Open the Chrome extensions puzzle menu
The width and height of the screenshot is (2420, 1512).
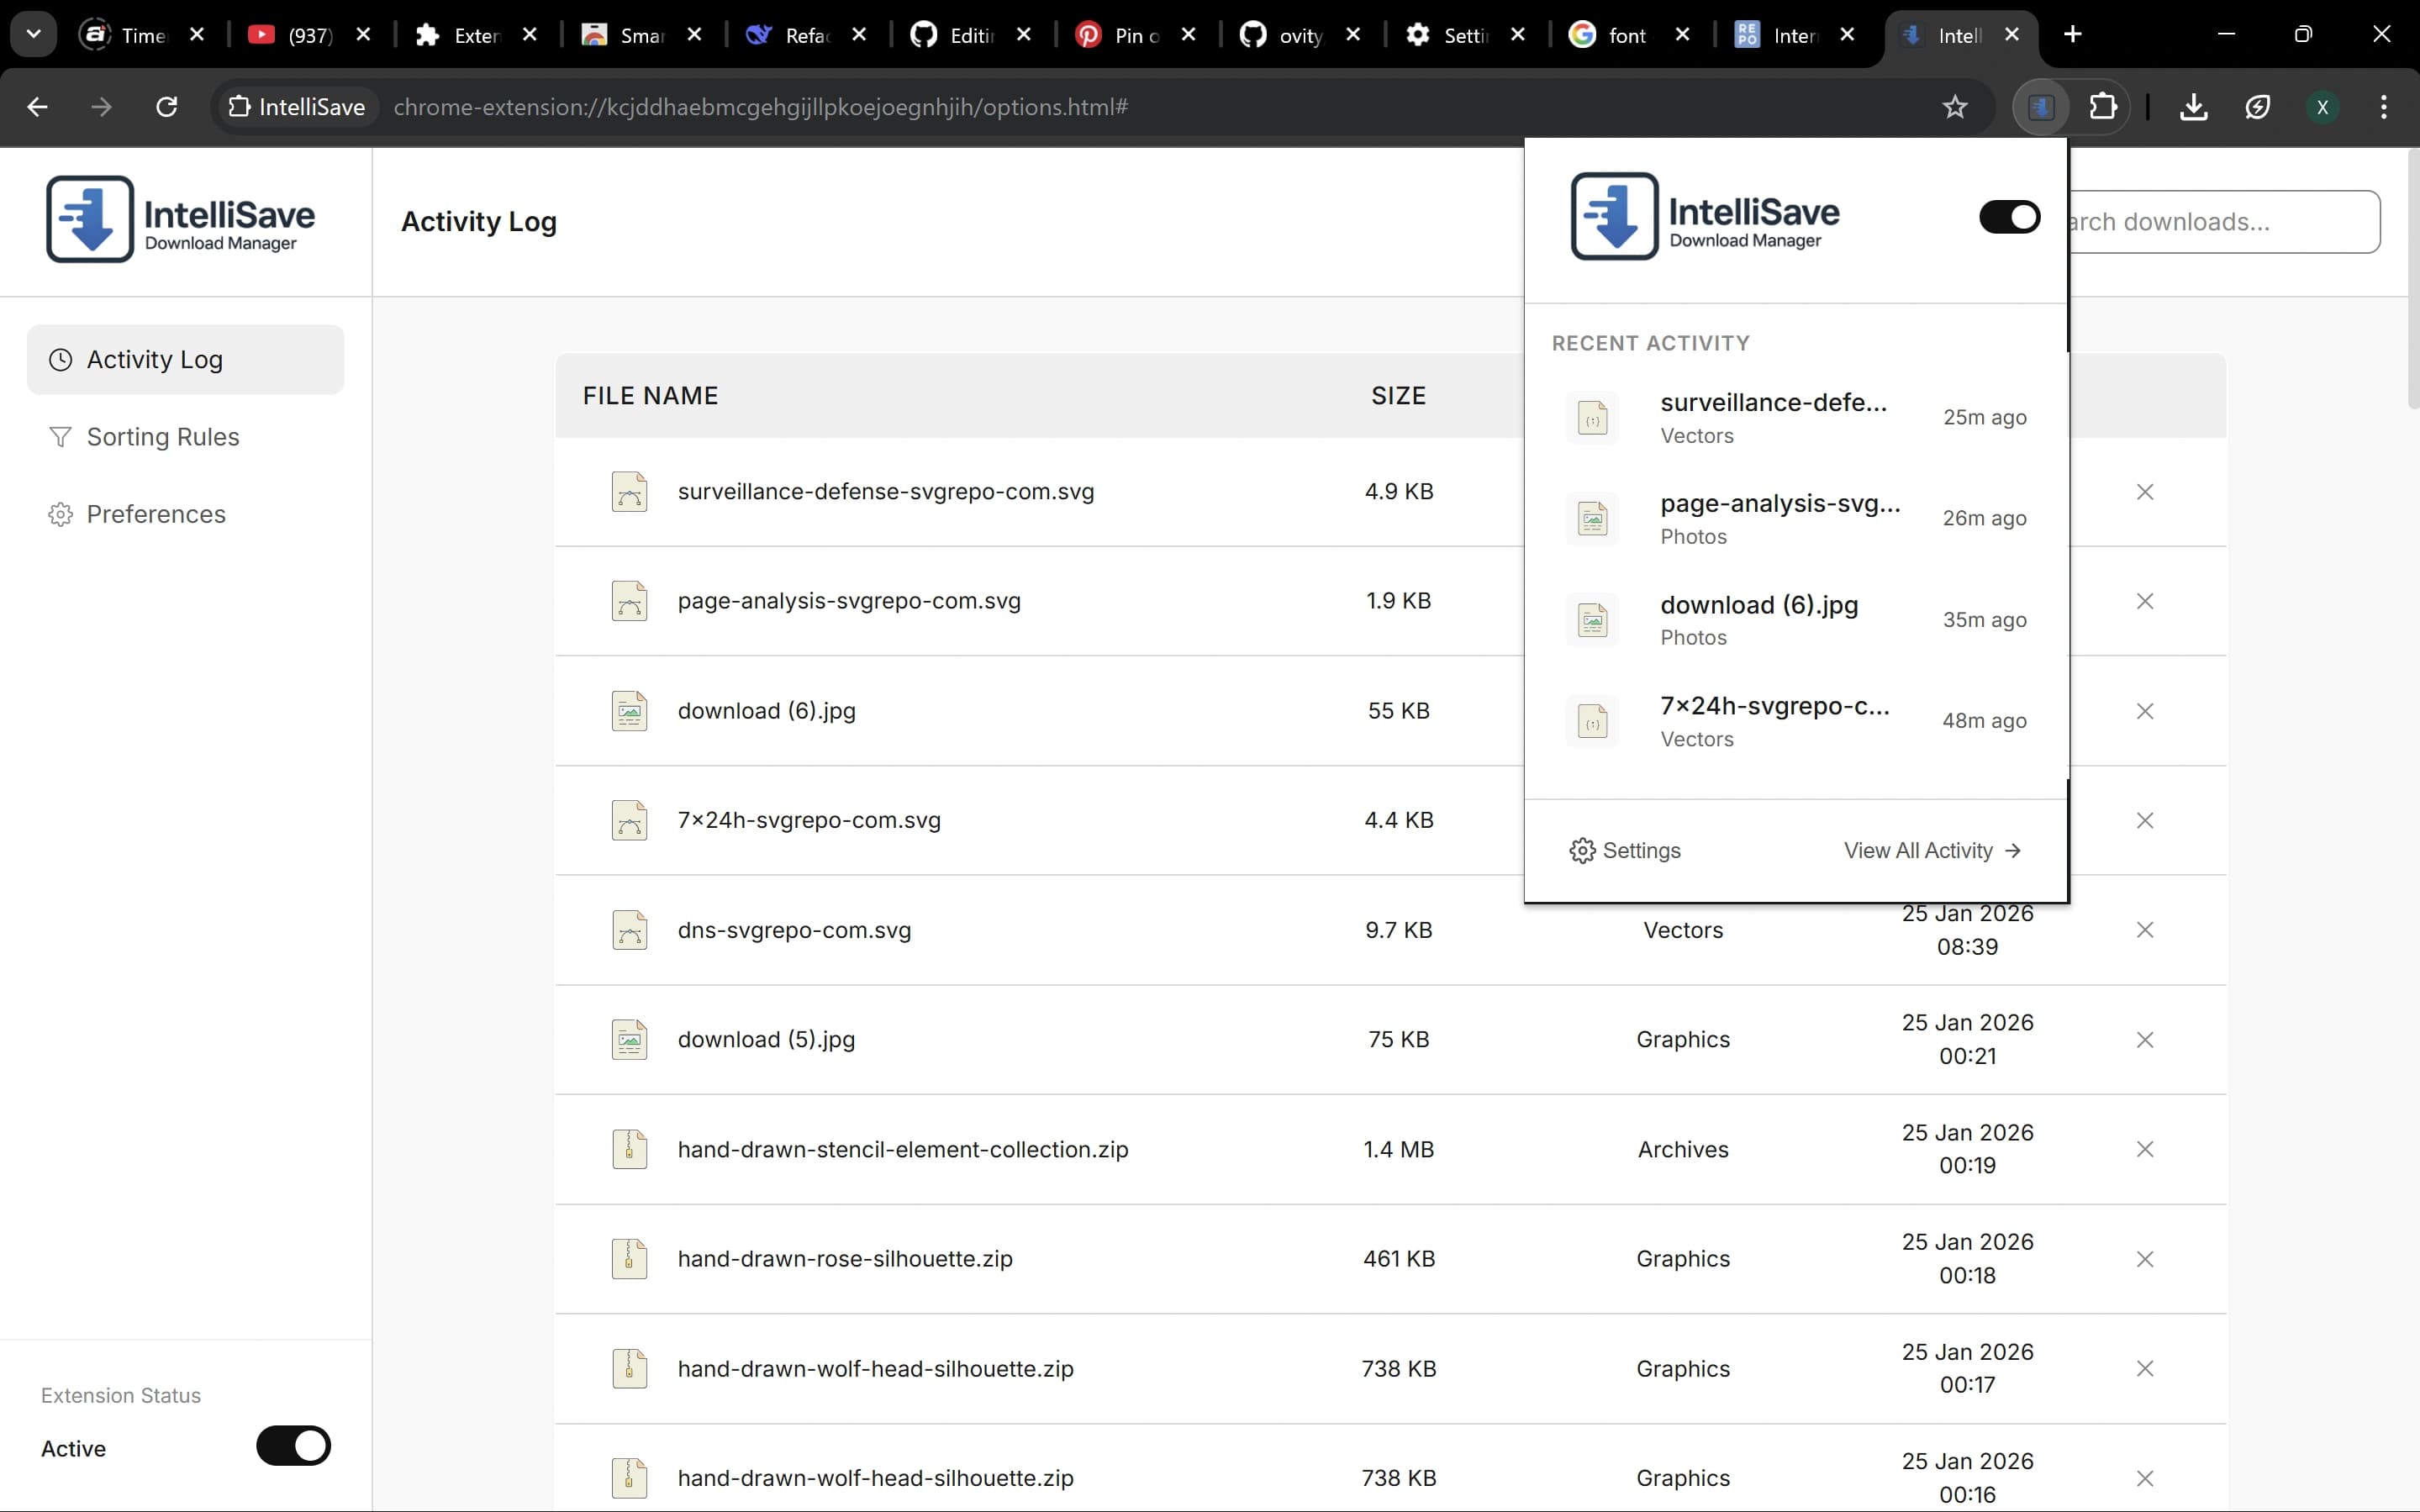click(2103, 107)
